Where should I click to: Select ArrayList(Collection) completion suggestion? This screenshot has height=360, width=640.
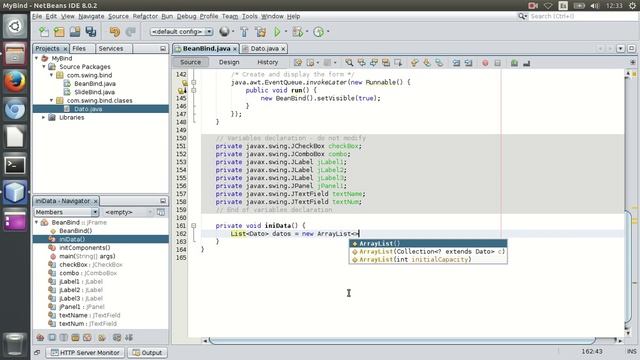point(428,251)
